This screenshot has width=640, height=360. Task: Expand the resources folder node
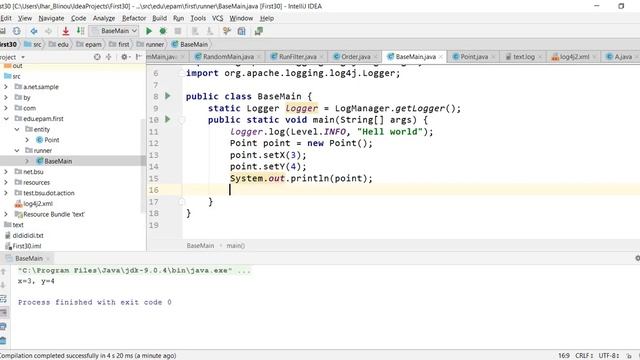pos(6,182)
